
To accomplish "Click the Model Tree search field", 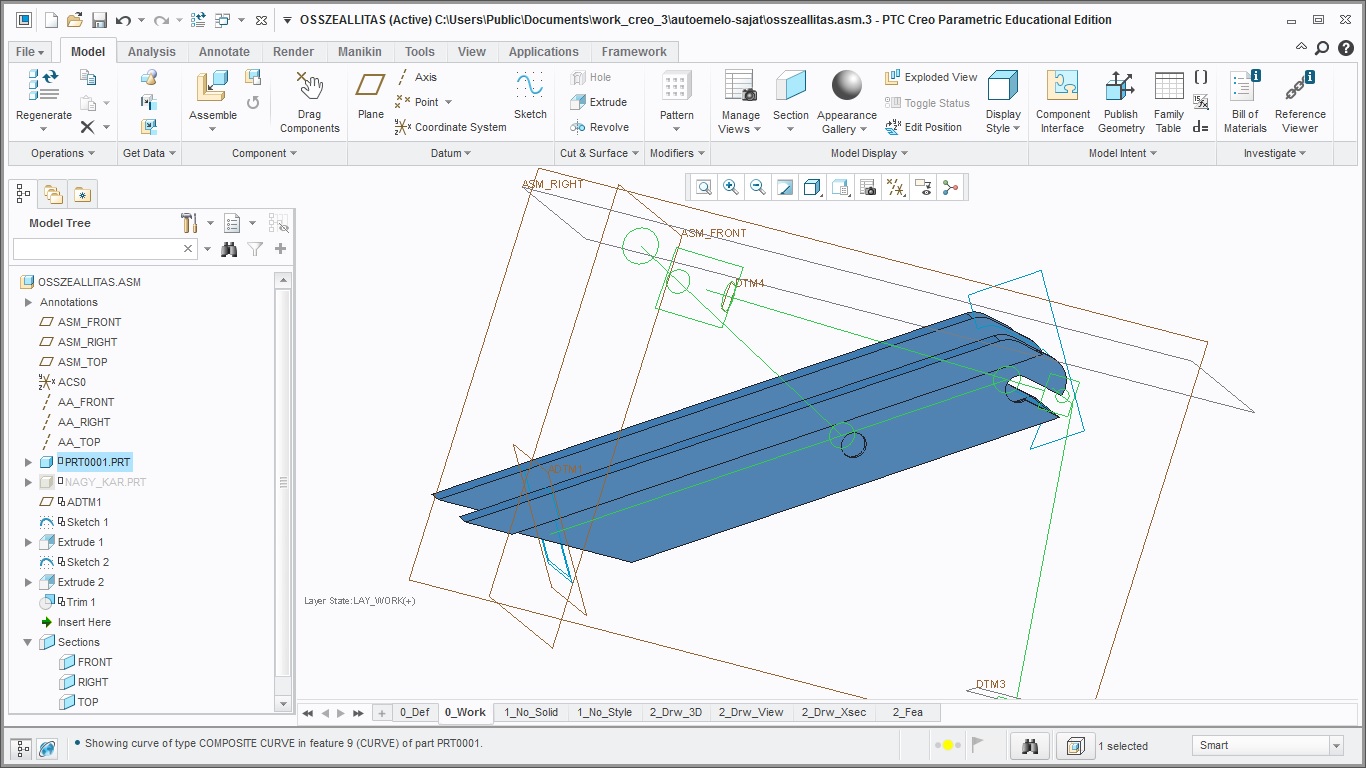I will tap(105, 249).
